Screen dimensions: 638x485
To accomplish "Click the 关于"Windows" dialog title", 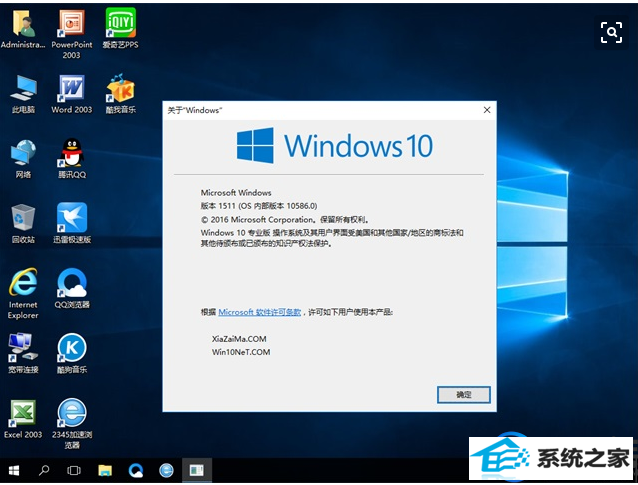I will [x=194, y=110].
